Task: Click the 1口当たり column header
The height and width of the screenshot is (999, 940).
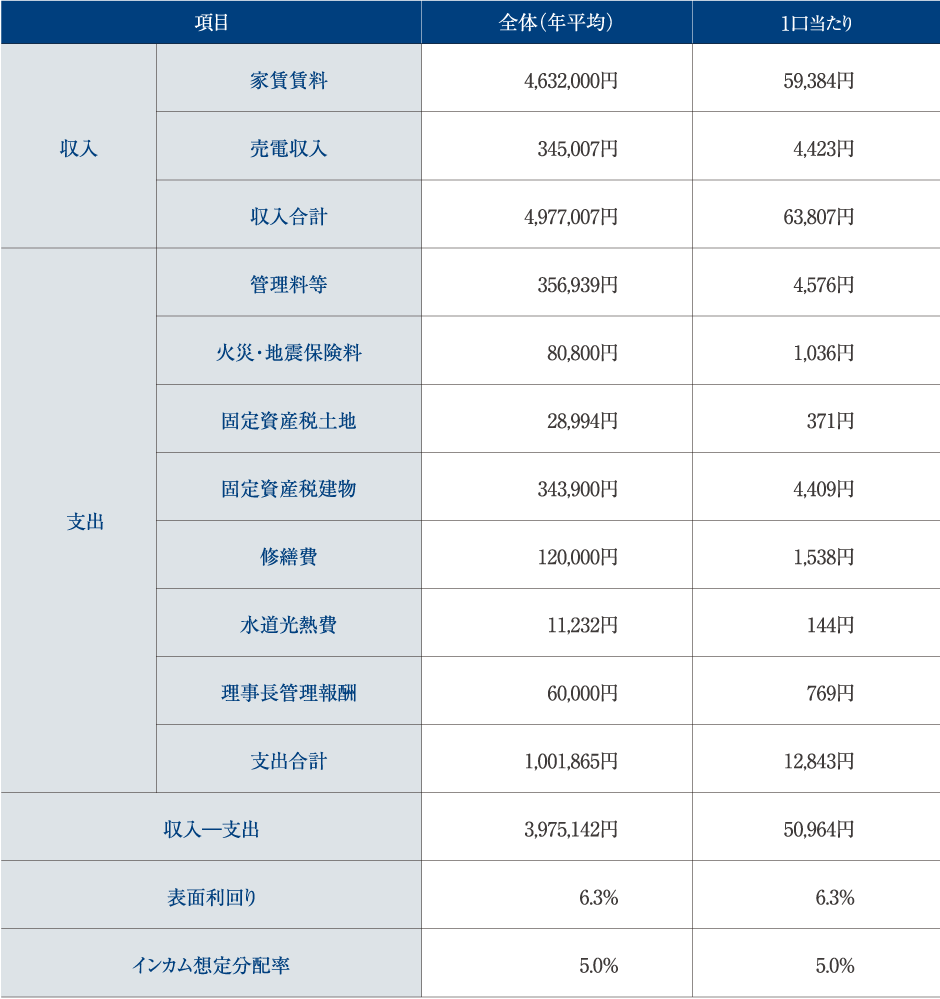Action: pyautogui.click(x=816, y=22)
